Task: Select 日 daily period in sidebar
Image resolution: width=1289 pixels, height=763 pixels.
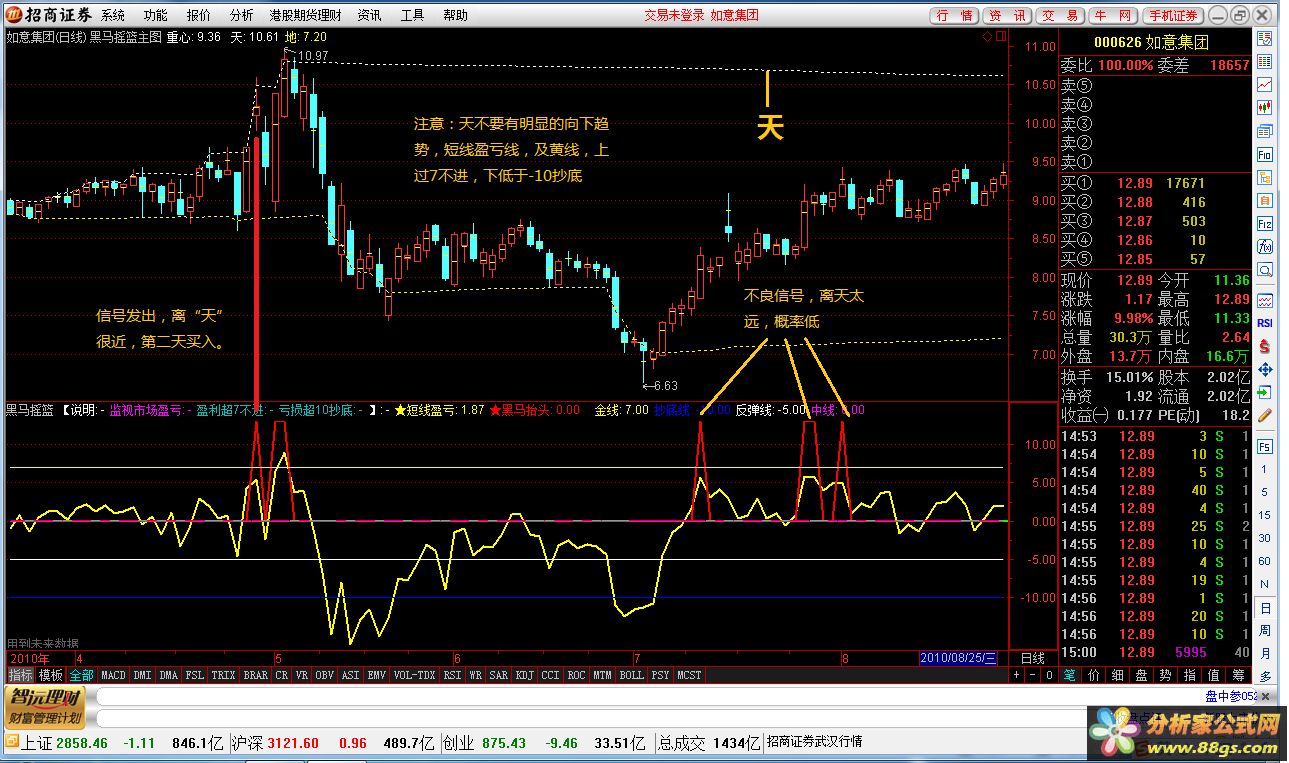Action: (1265, 607)
